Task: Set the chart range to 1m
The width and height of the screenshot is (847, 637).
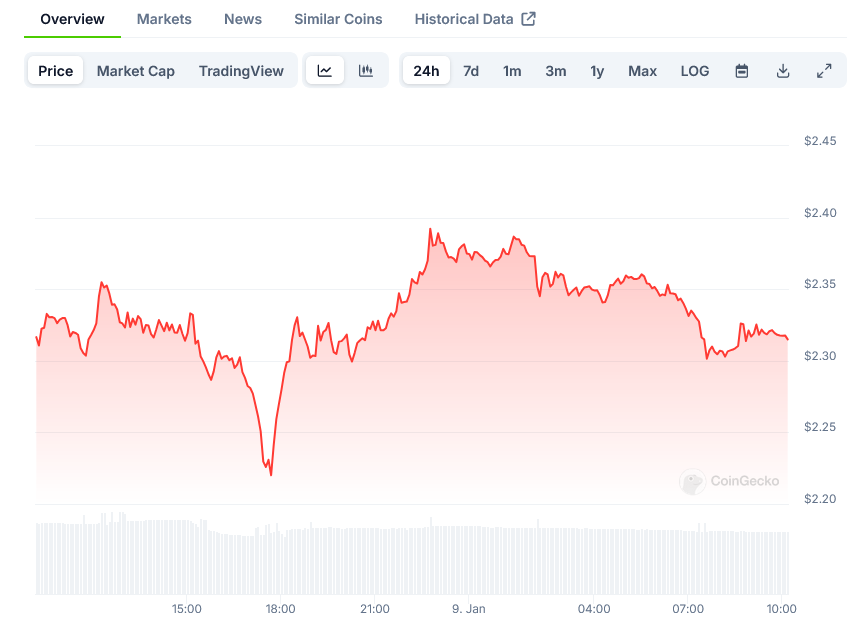Action: 512,71
